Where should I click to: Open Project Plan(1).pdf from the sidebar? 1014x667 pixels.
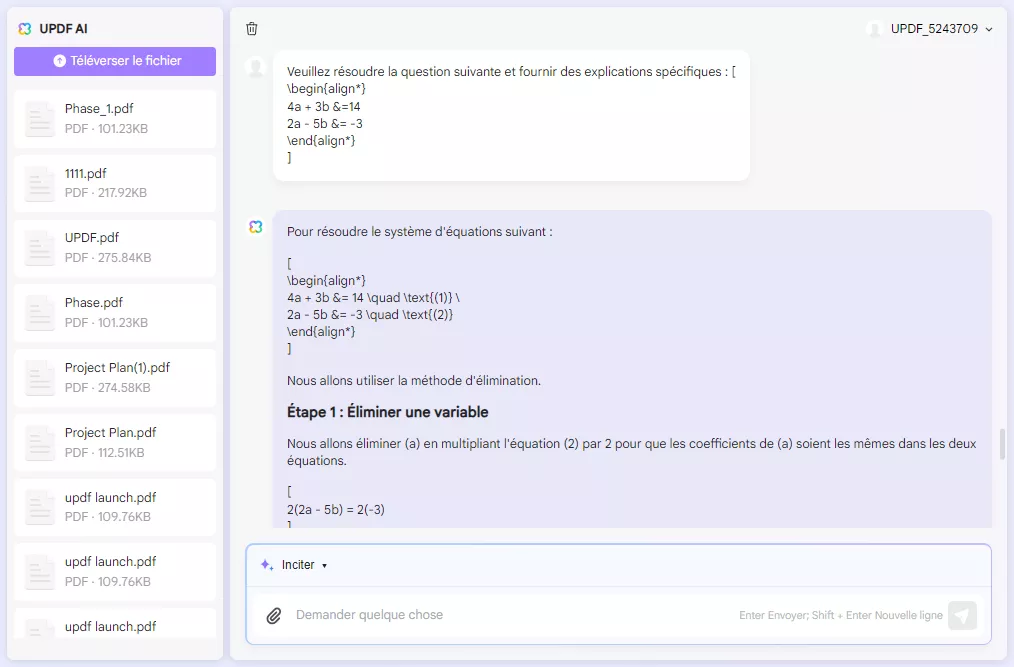pos(114,377)
